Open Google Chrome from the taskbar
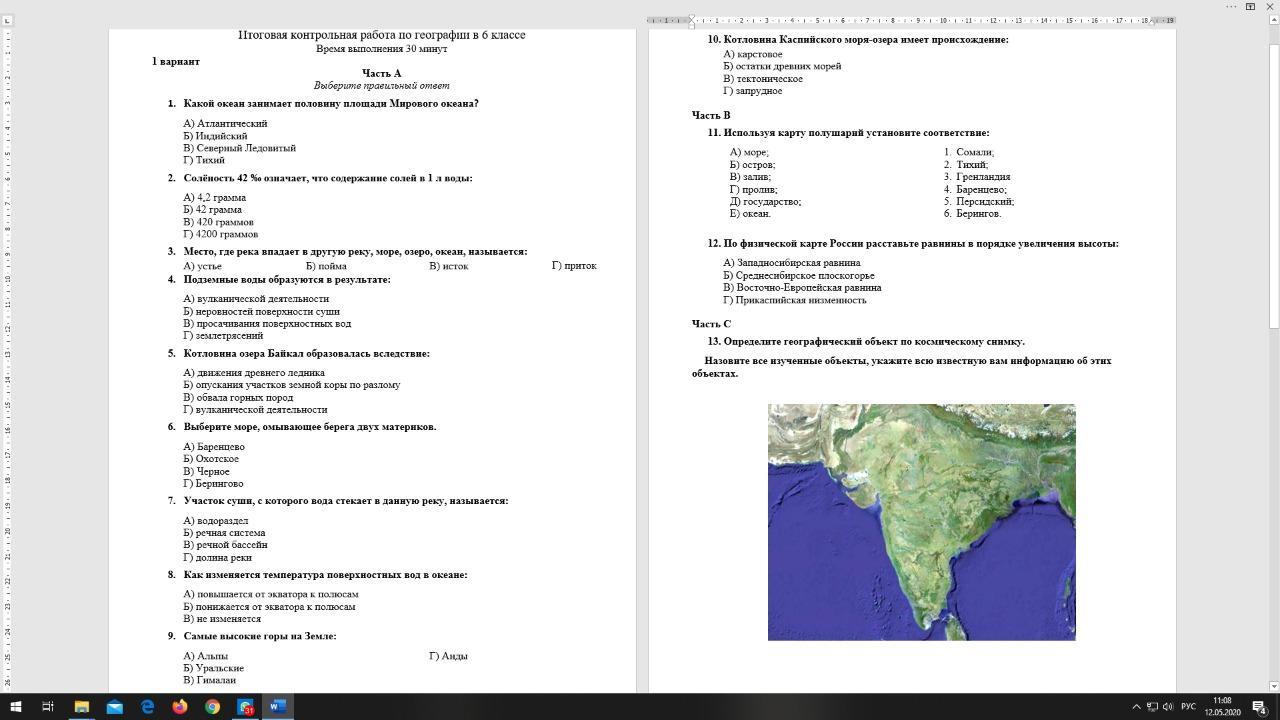1280x720 pixels. click(213, 707)
